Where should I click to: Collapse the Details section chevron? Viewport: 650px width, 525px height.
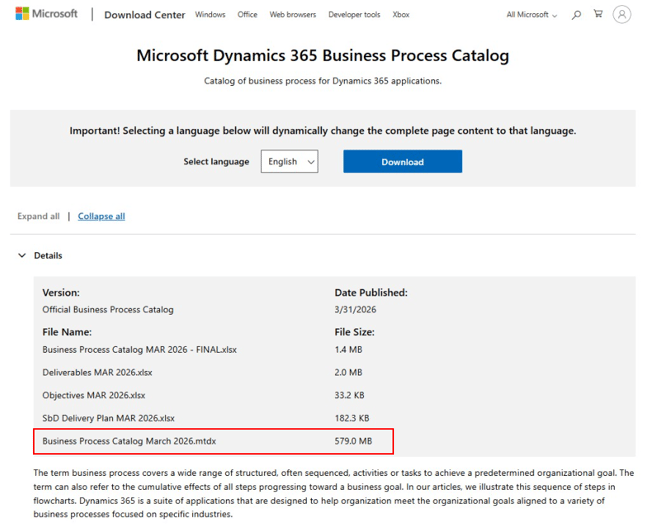[22, 256]
